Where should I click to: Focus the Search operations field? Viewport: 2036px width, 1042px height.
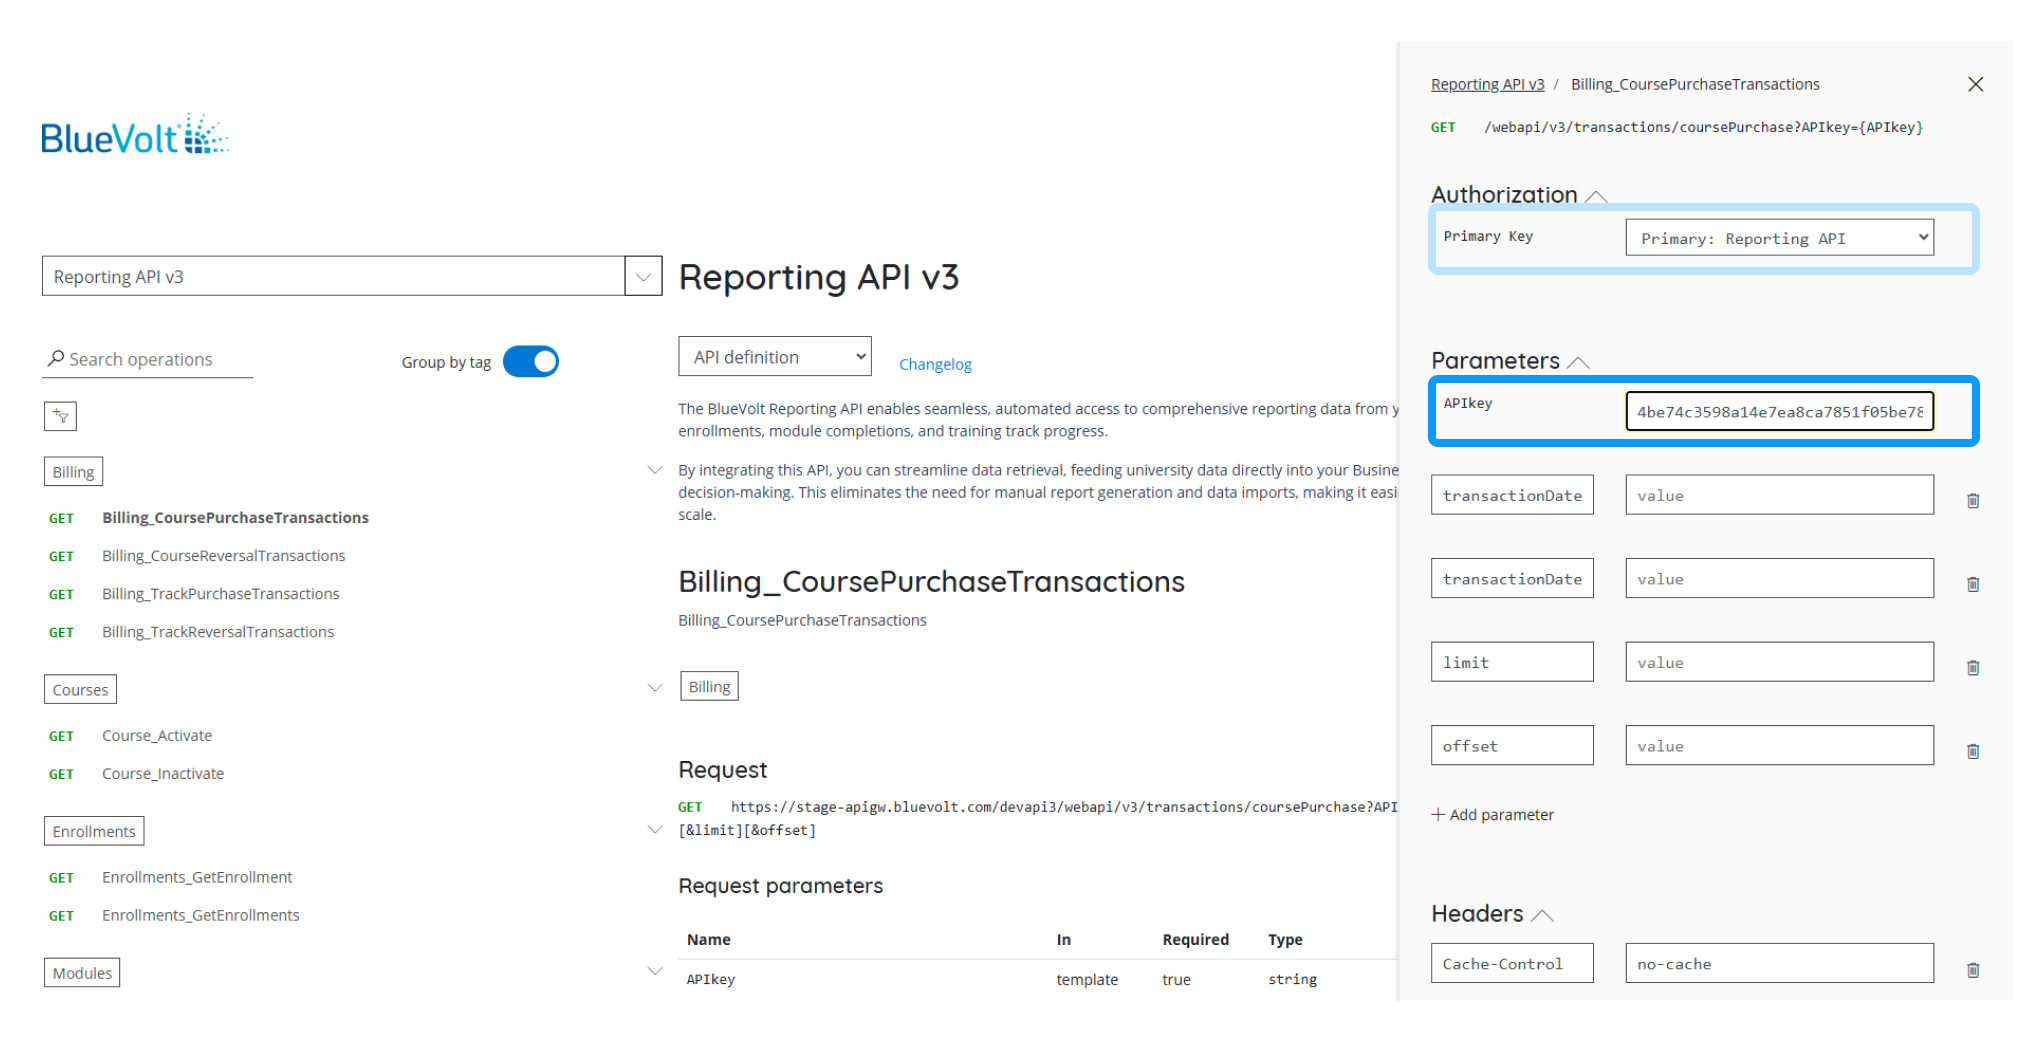pyautogui.click(x=148, y=359)
